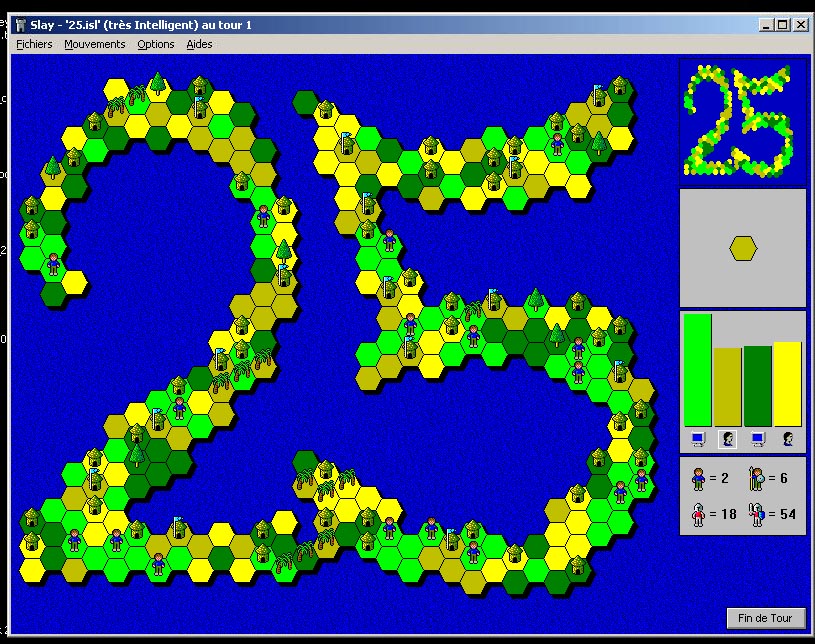815x644 pixels.
Task: Click the island minimap showing the 25
Action: pos(743,121)
